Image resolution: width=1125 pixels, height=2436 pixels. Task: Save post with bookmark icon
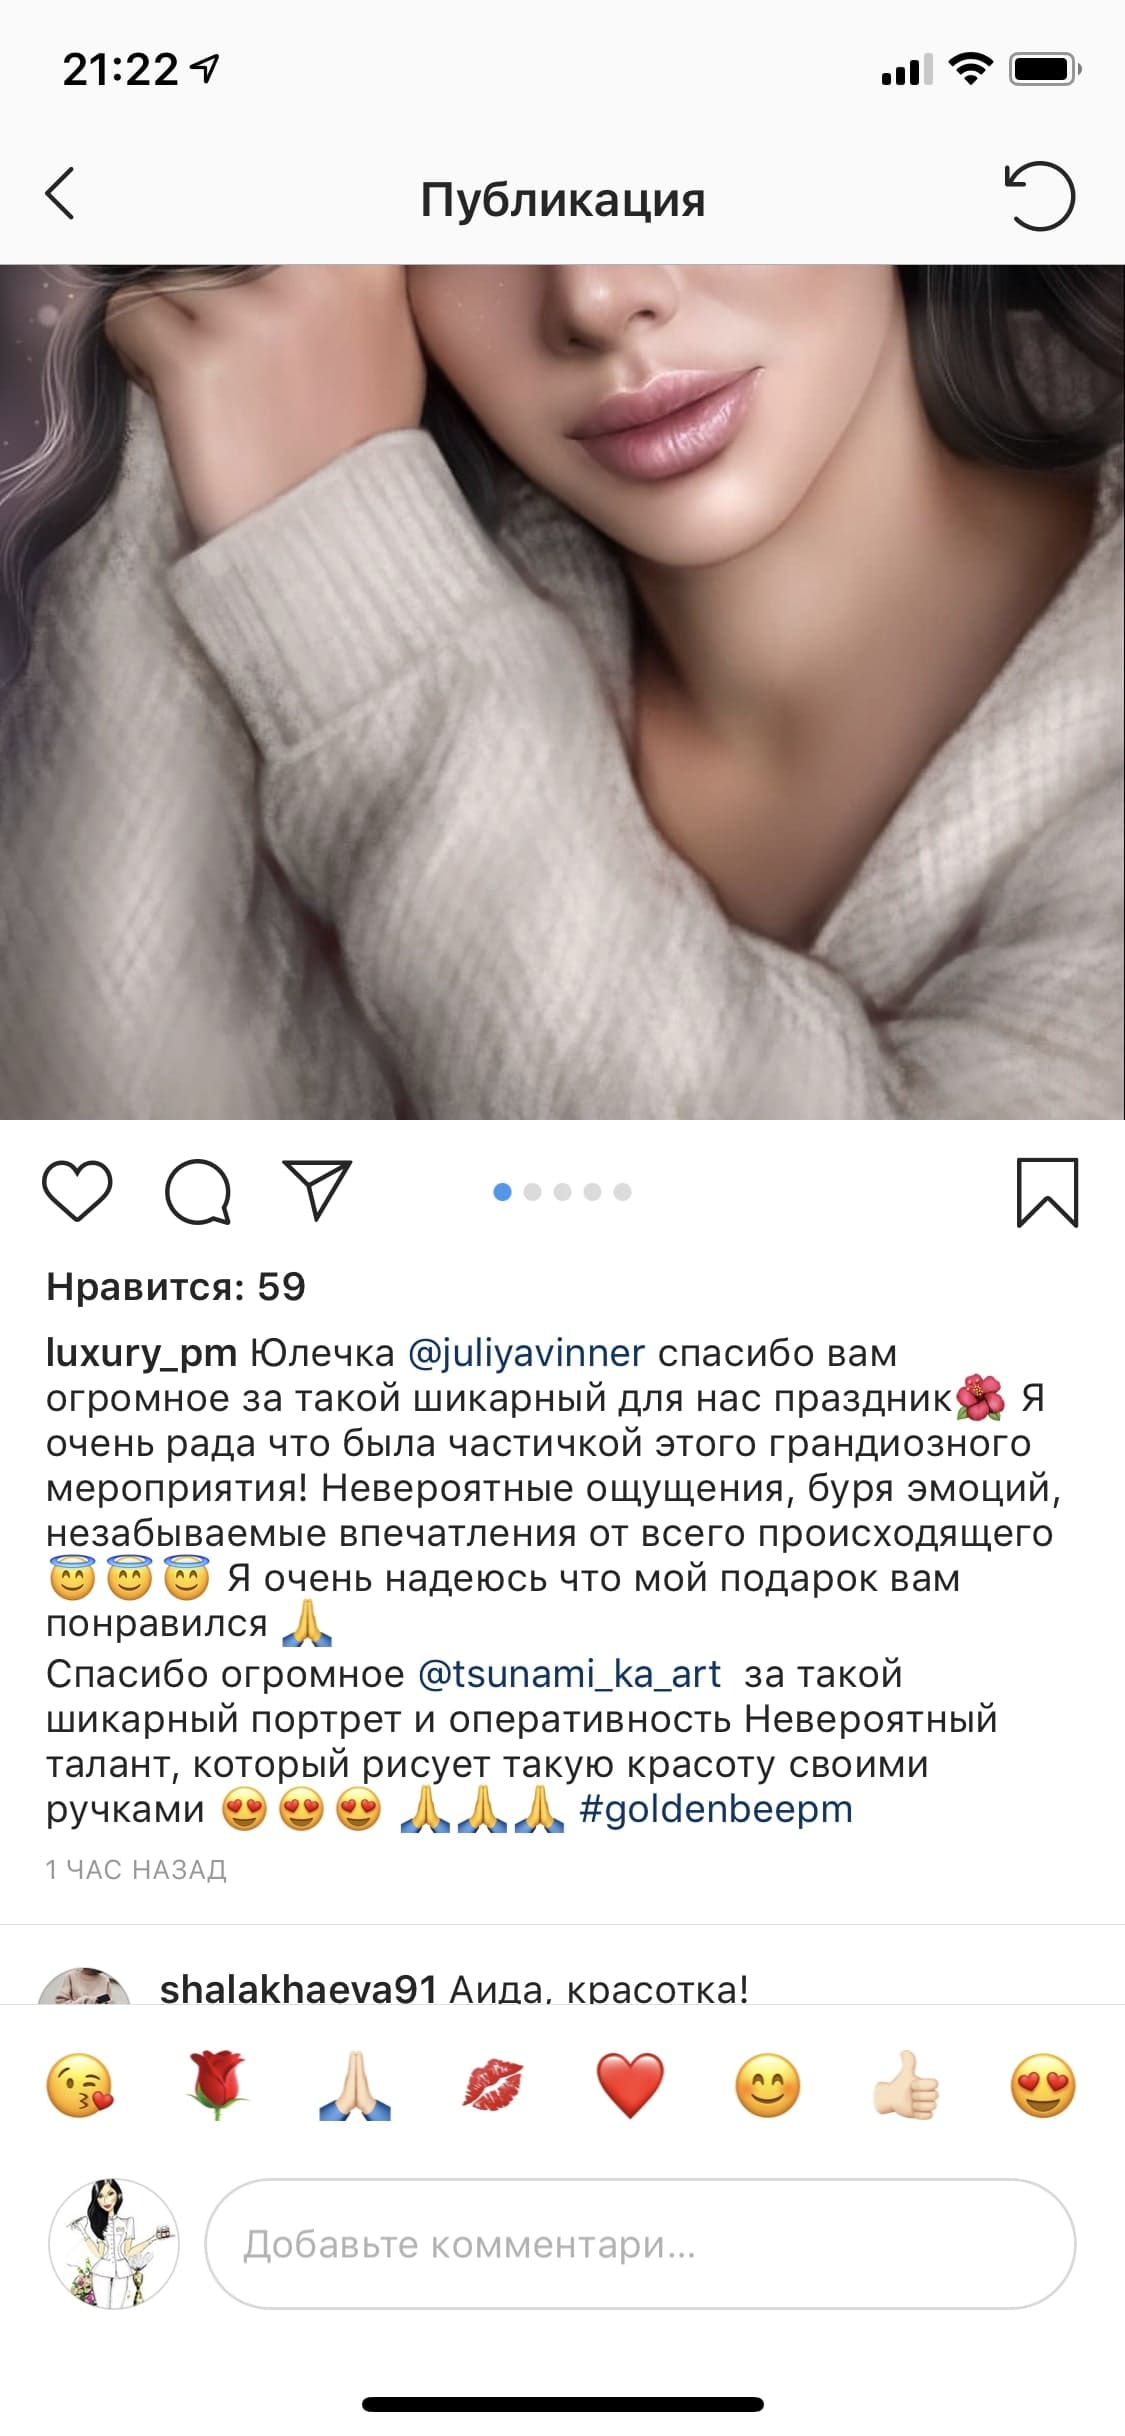[x=1047, y=1192]
